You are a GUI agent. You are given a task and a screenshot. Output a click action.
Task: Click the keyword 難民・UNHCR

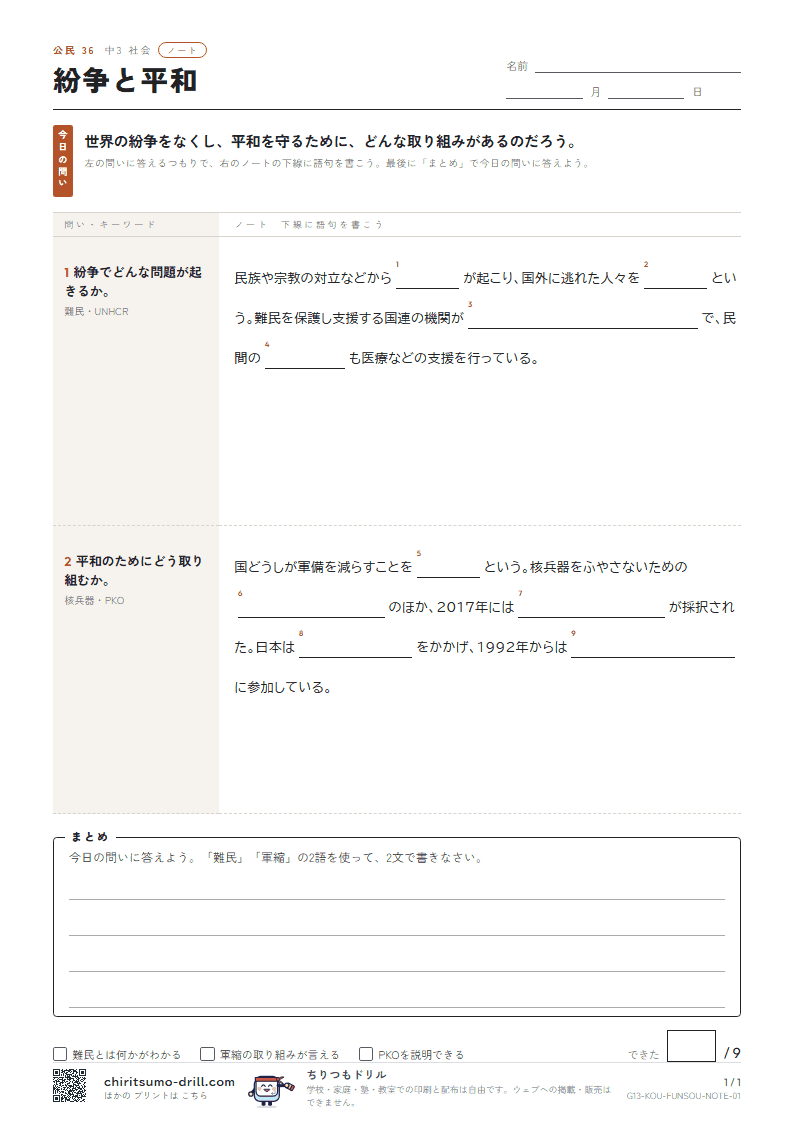(97, 312)
